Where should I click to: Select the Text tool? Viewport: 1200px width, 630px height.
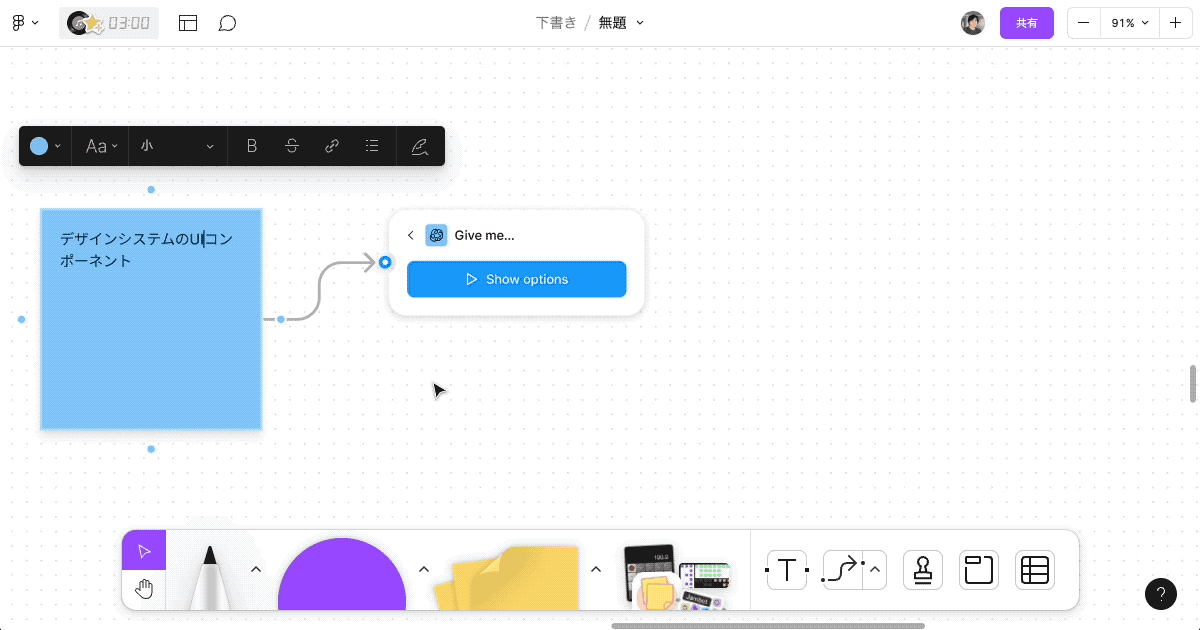[786, 569]
